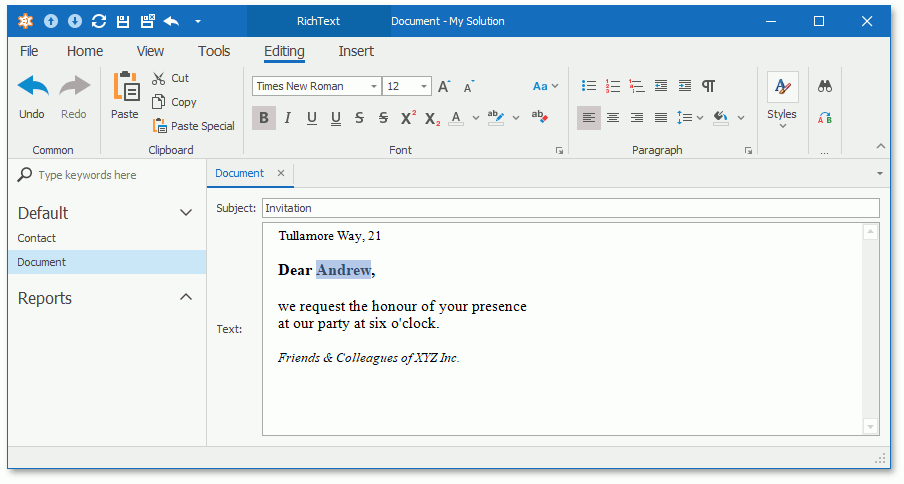Expand the Reports navigation group
The height and width of the screenshot is (484, 904).
click(186, 297)
